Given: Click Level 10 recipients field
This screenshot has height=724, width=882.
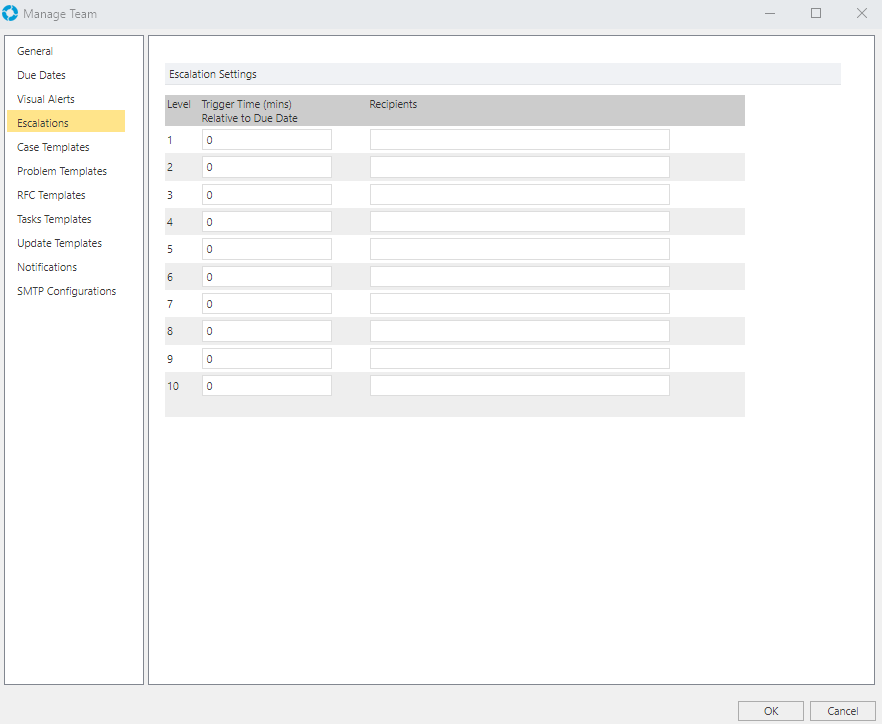Looking at the screenshot, I should 519,386.
